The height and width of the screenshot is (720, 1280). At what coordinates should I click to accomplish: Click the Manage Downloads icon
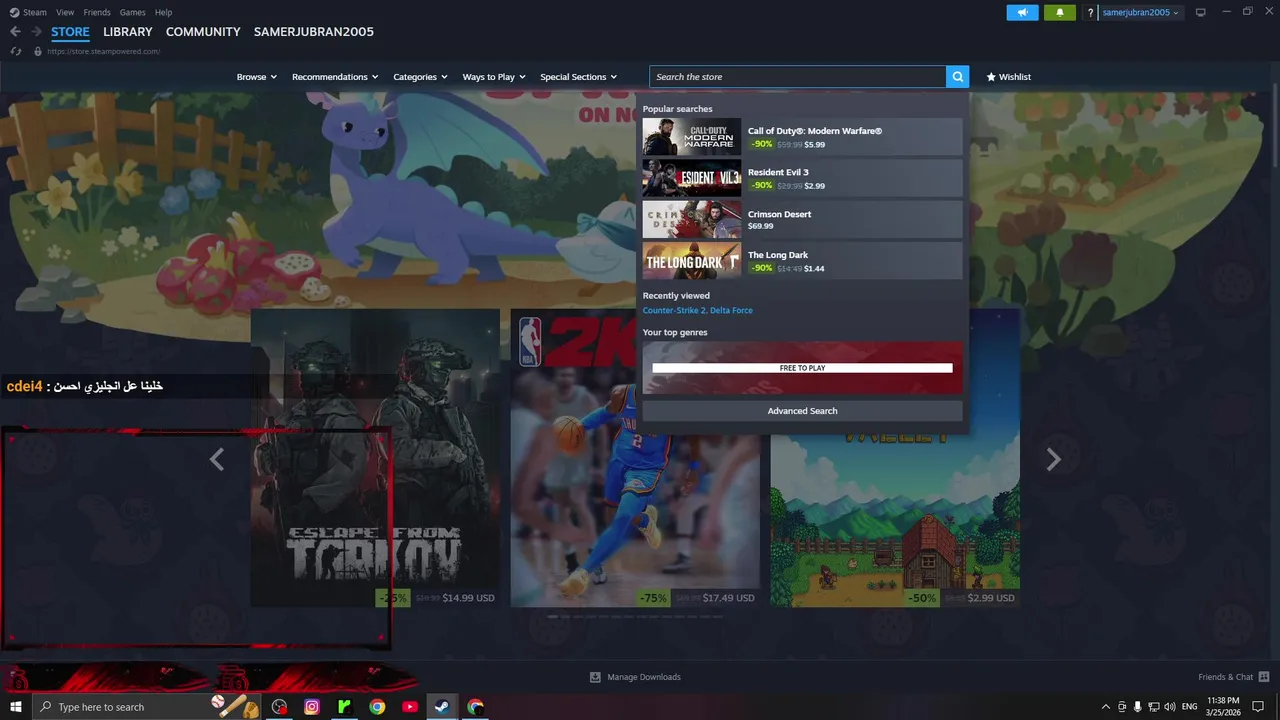(x=595, y=677)
